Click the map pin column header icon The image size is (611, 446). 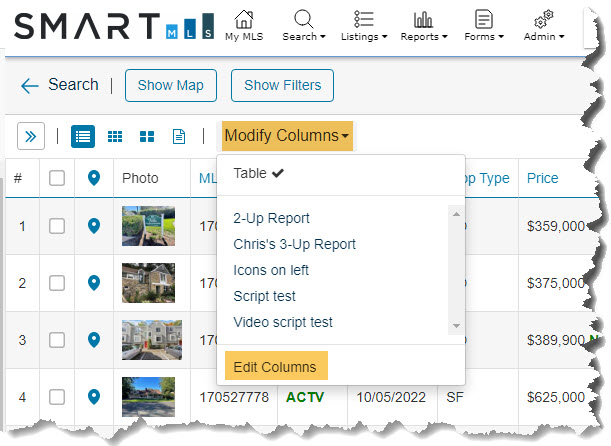[x=94, y=178]
